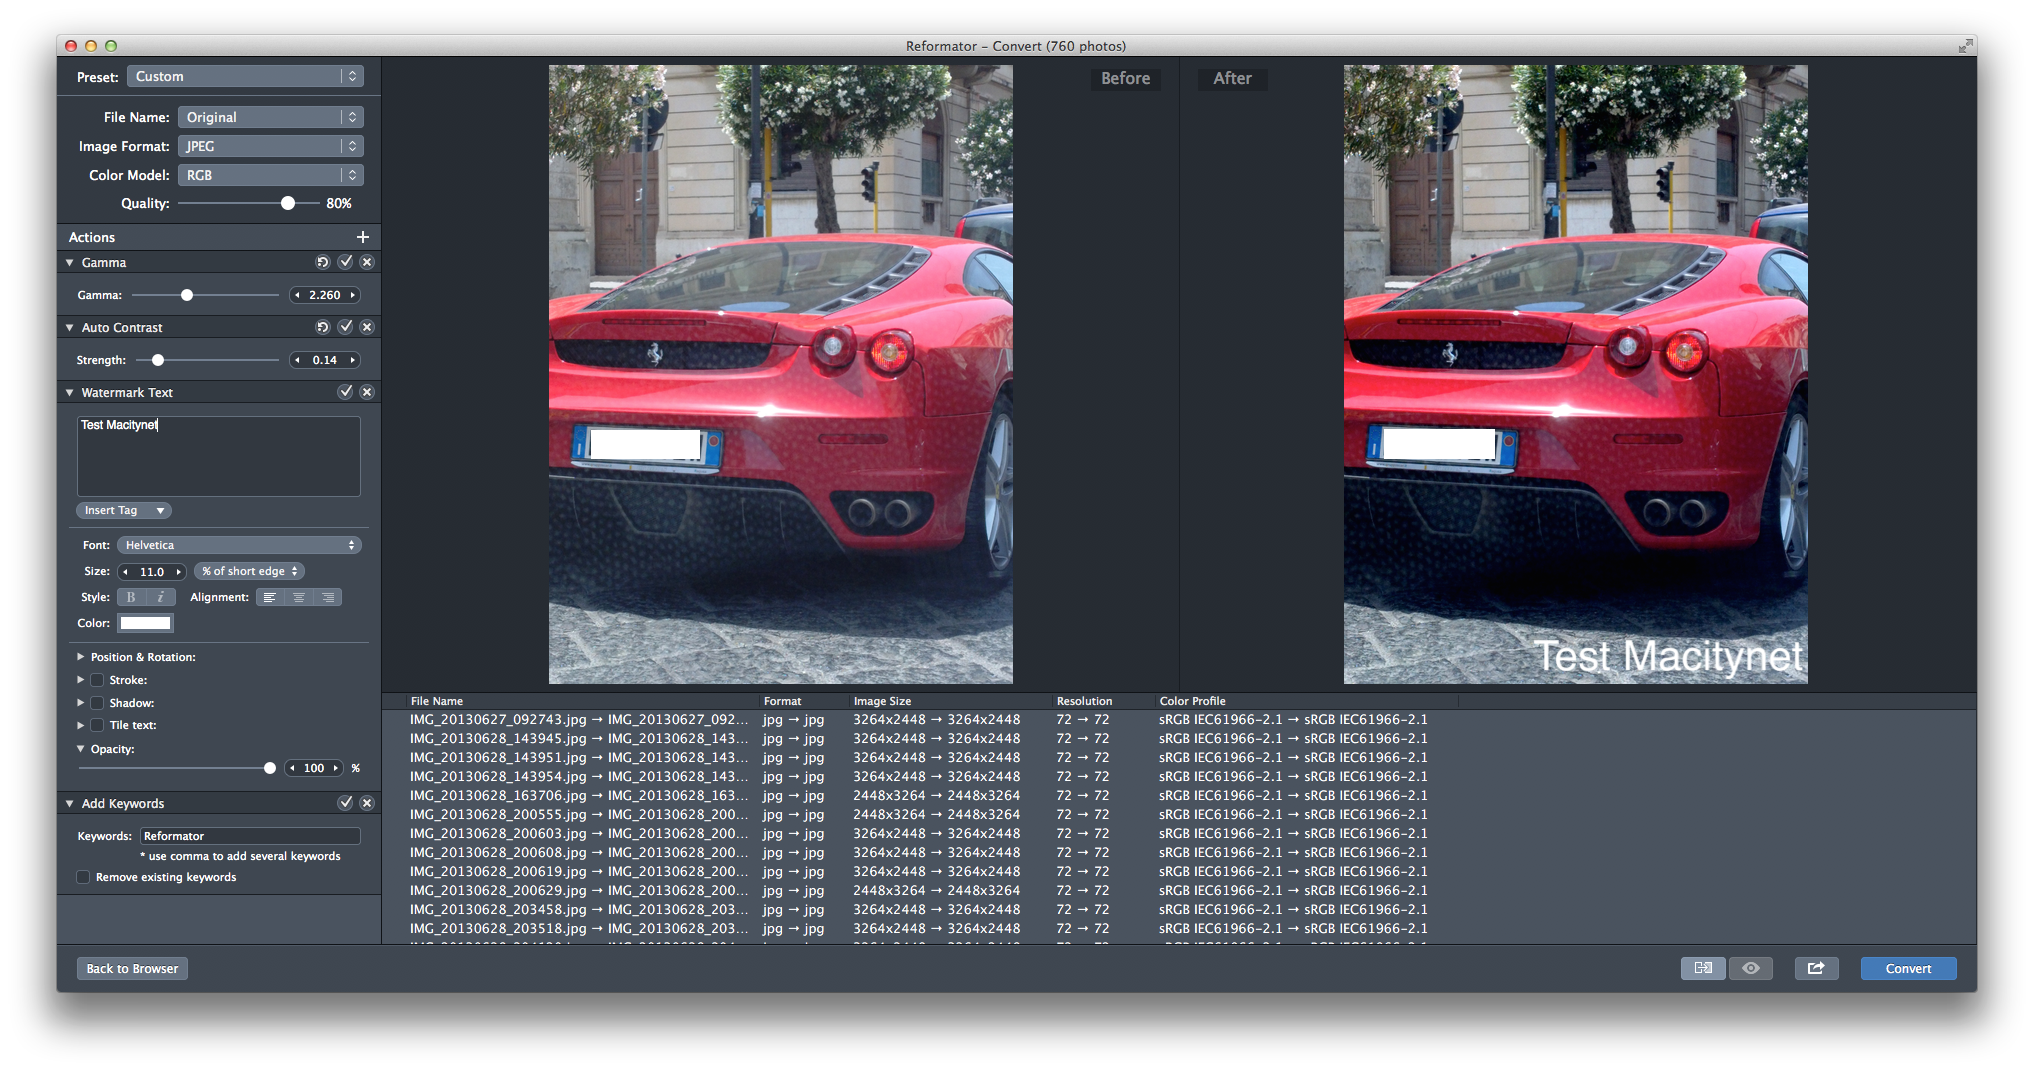Image resolution: width=2034 pixels, height=1071 pixels.
Task: Select the After label
Action: (x=1232, y=78)
